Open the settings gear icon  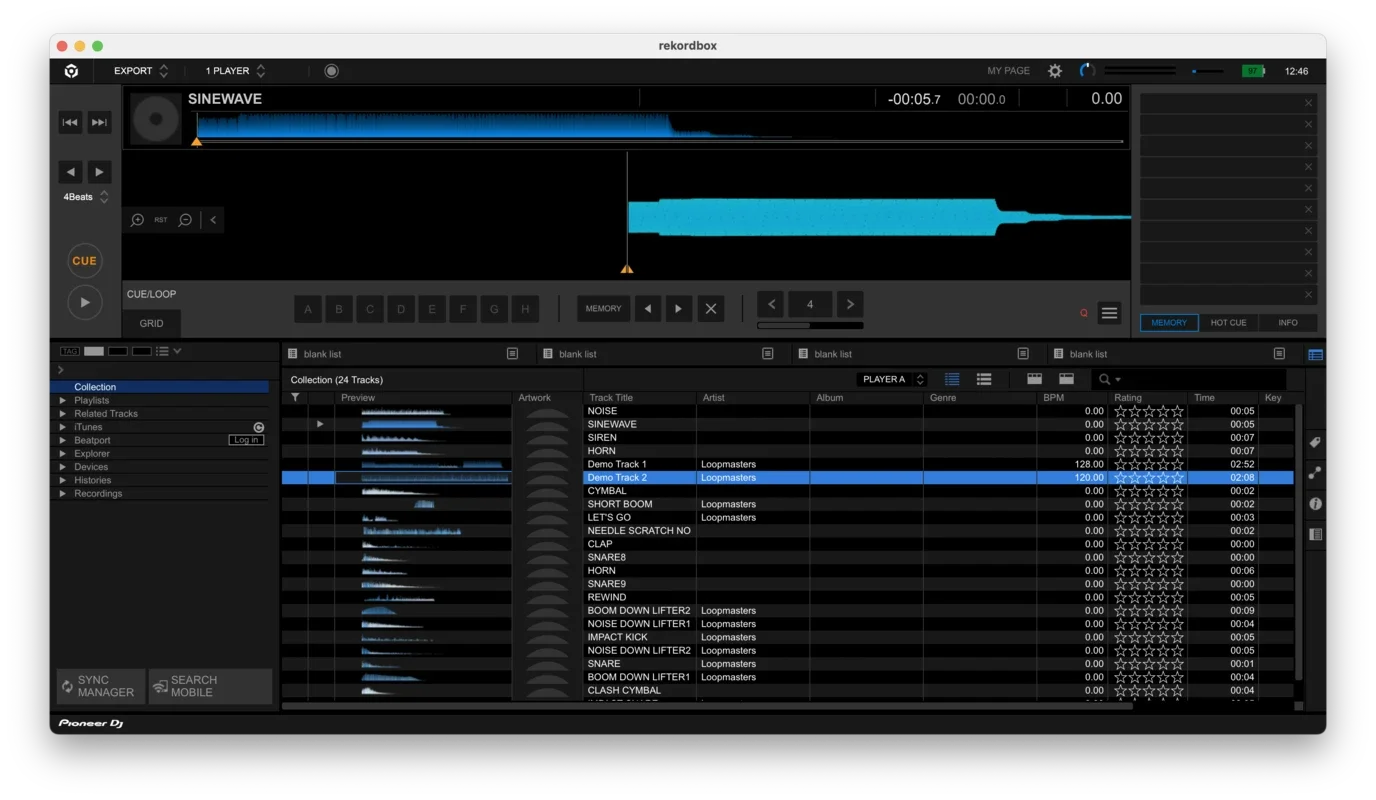point(1055,71)
